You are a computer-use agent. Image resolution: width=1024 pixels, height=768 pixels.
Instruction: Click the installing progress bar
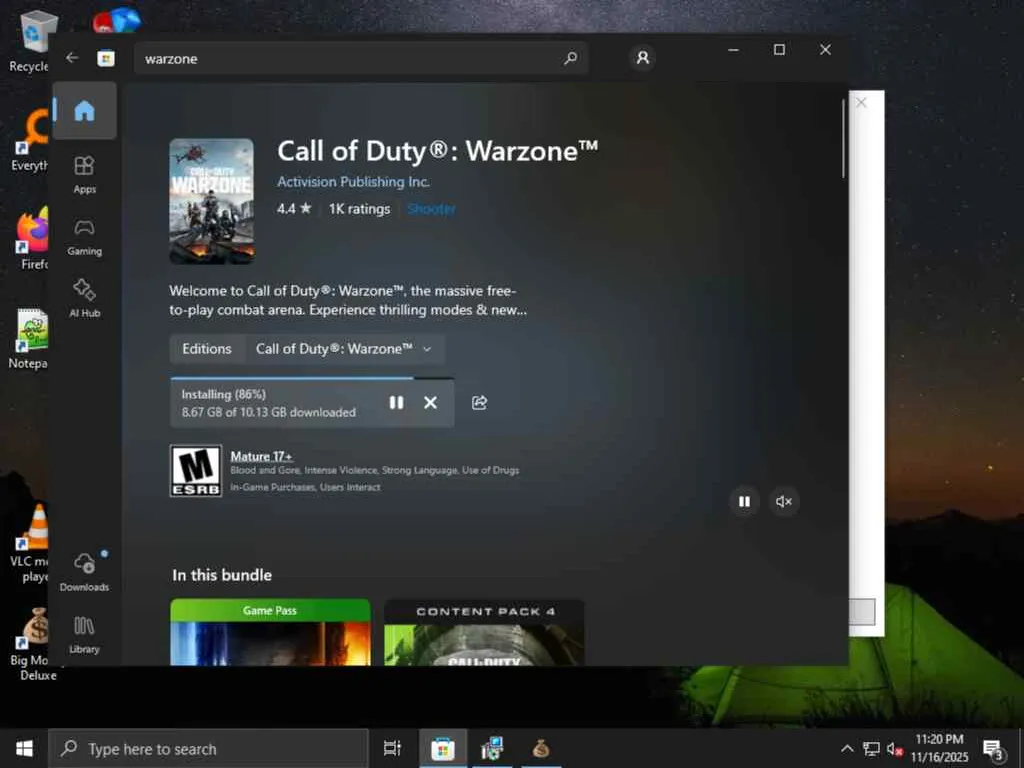pos(312,378)
